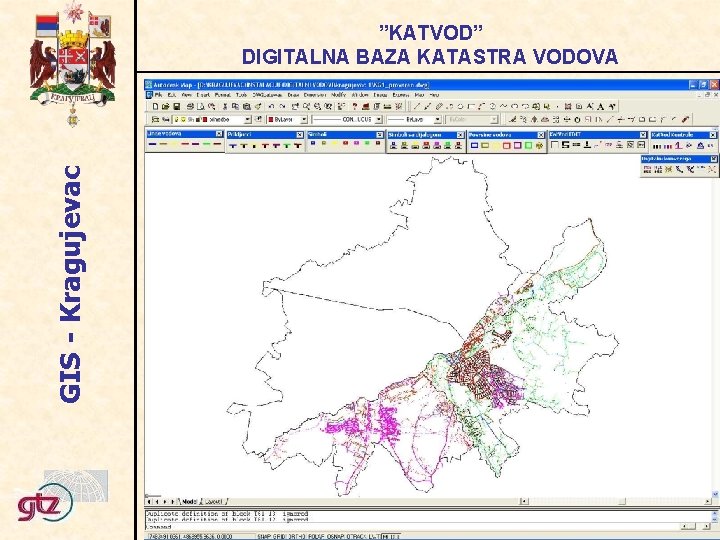
Task: Open the layer list dropdown
Action: coord(248,119)
